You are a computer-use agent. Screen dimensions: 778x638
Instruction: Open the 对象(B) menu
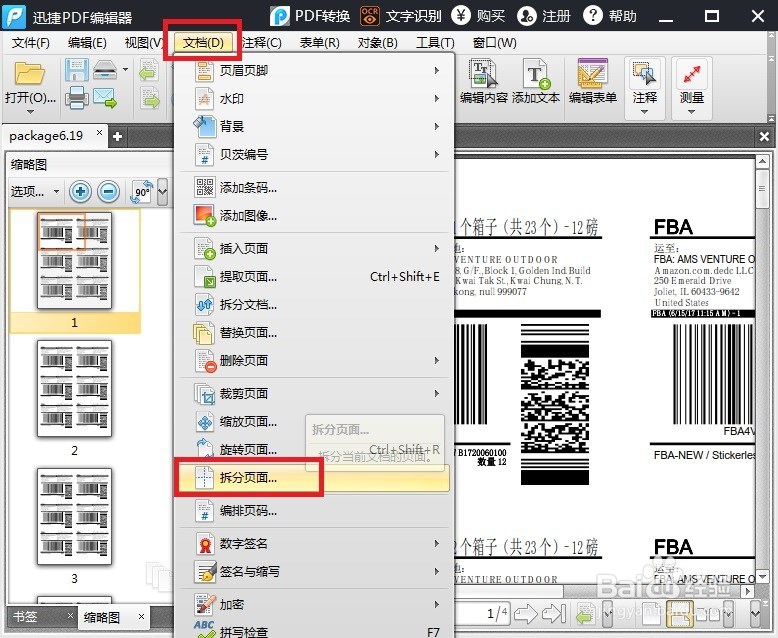point(377,43)
